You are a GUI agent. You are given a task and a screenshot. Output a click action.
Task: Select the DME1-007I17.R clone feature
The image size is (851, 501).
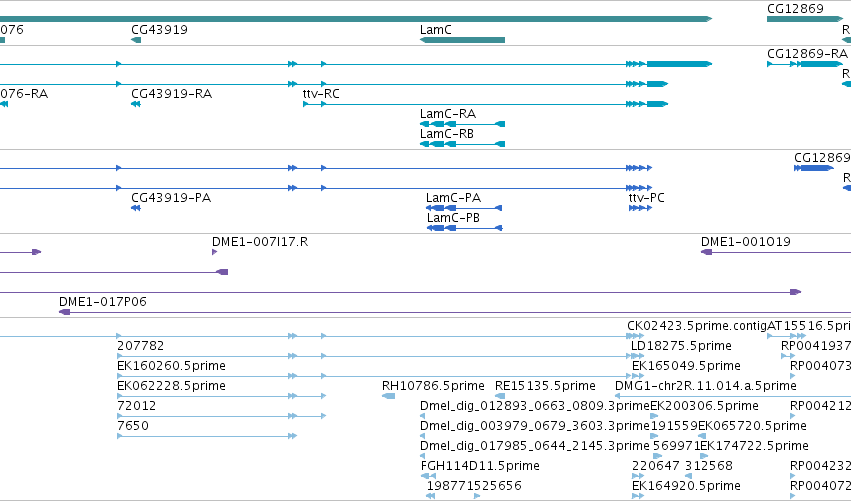[x=214, y=252]
